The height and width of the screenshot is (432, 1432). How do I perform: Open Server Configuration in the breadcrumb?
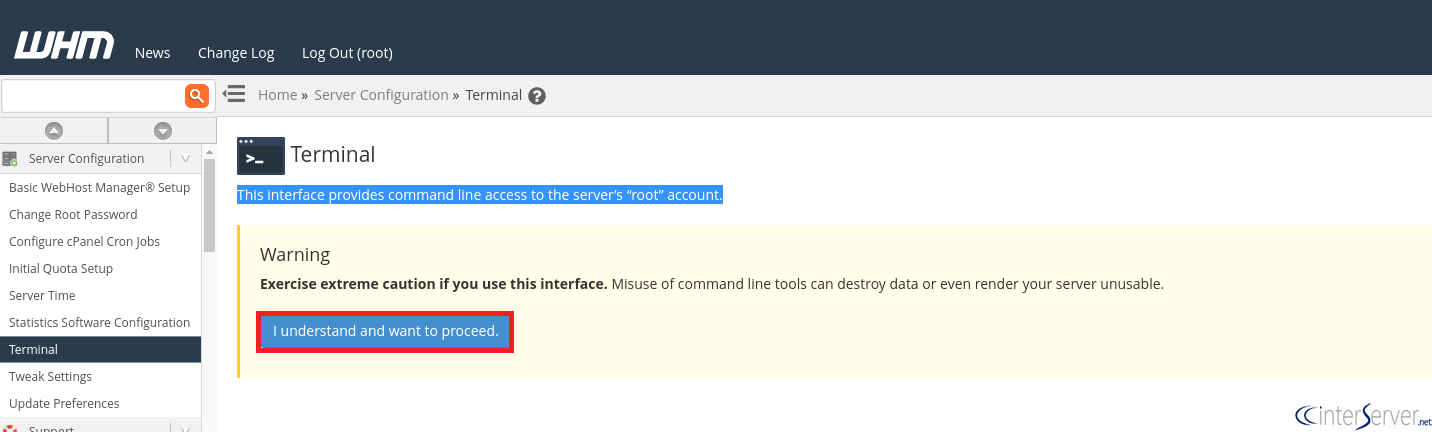point(381,95)
